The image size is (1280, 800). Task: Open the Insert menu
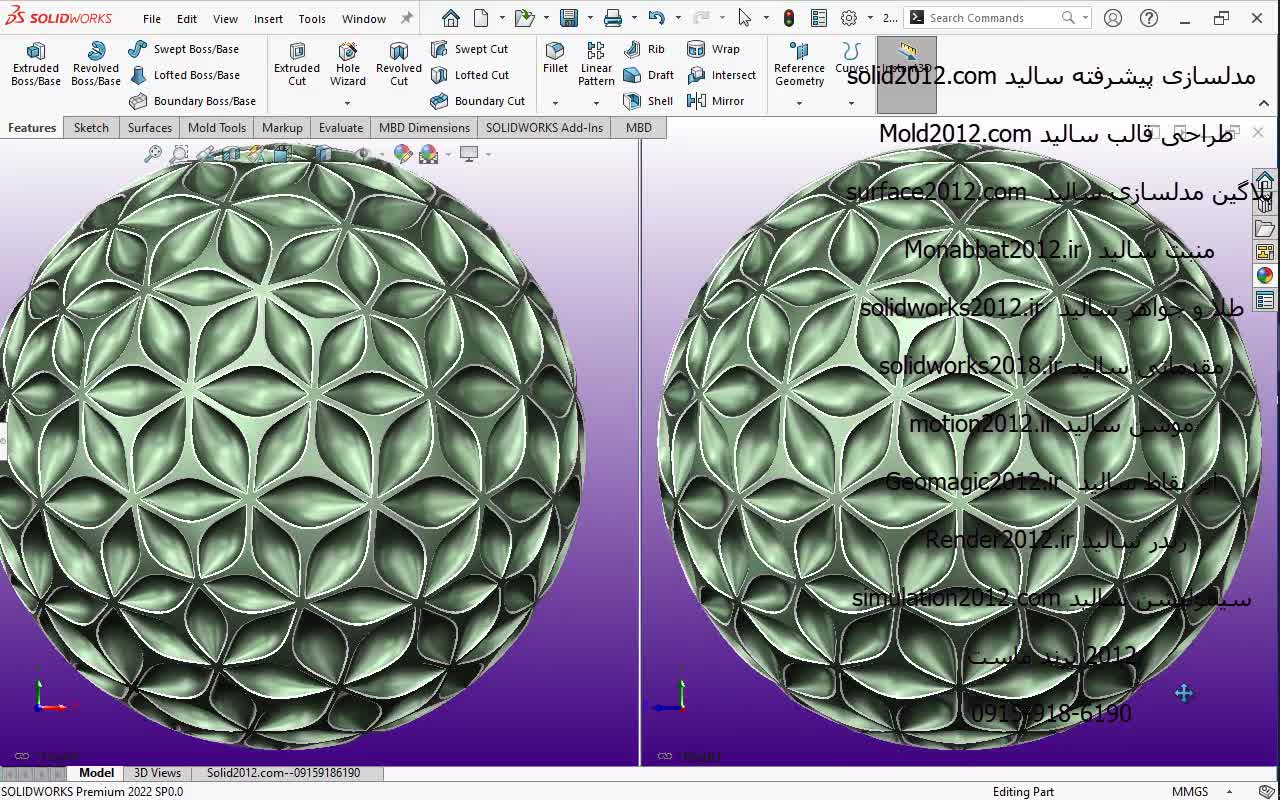(x=268, y=18)
